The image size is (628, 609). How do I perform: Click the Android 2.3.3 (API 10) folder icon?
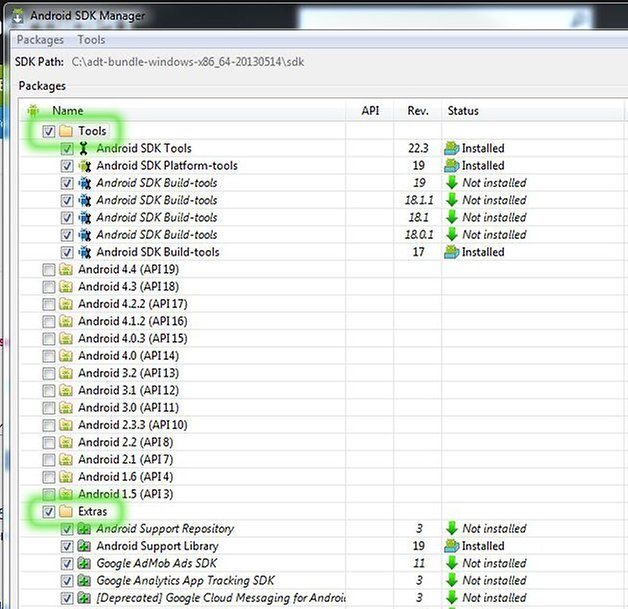tap(66, 425)
